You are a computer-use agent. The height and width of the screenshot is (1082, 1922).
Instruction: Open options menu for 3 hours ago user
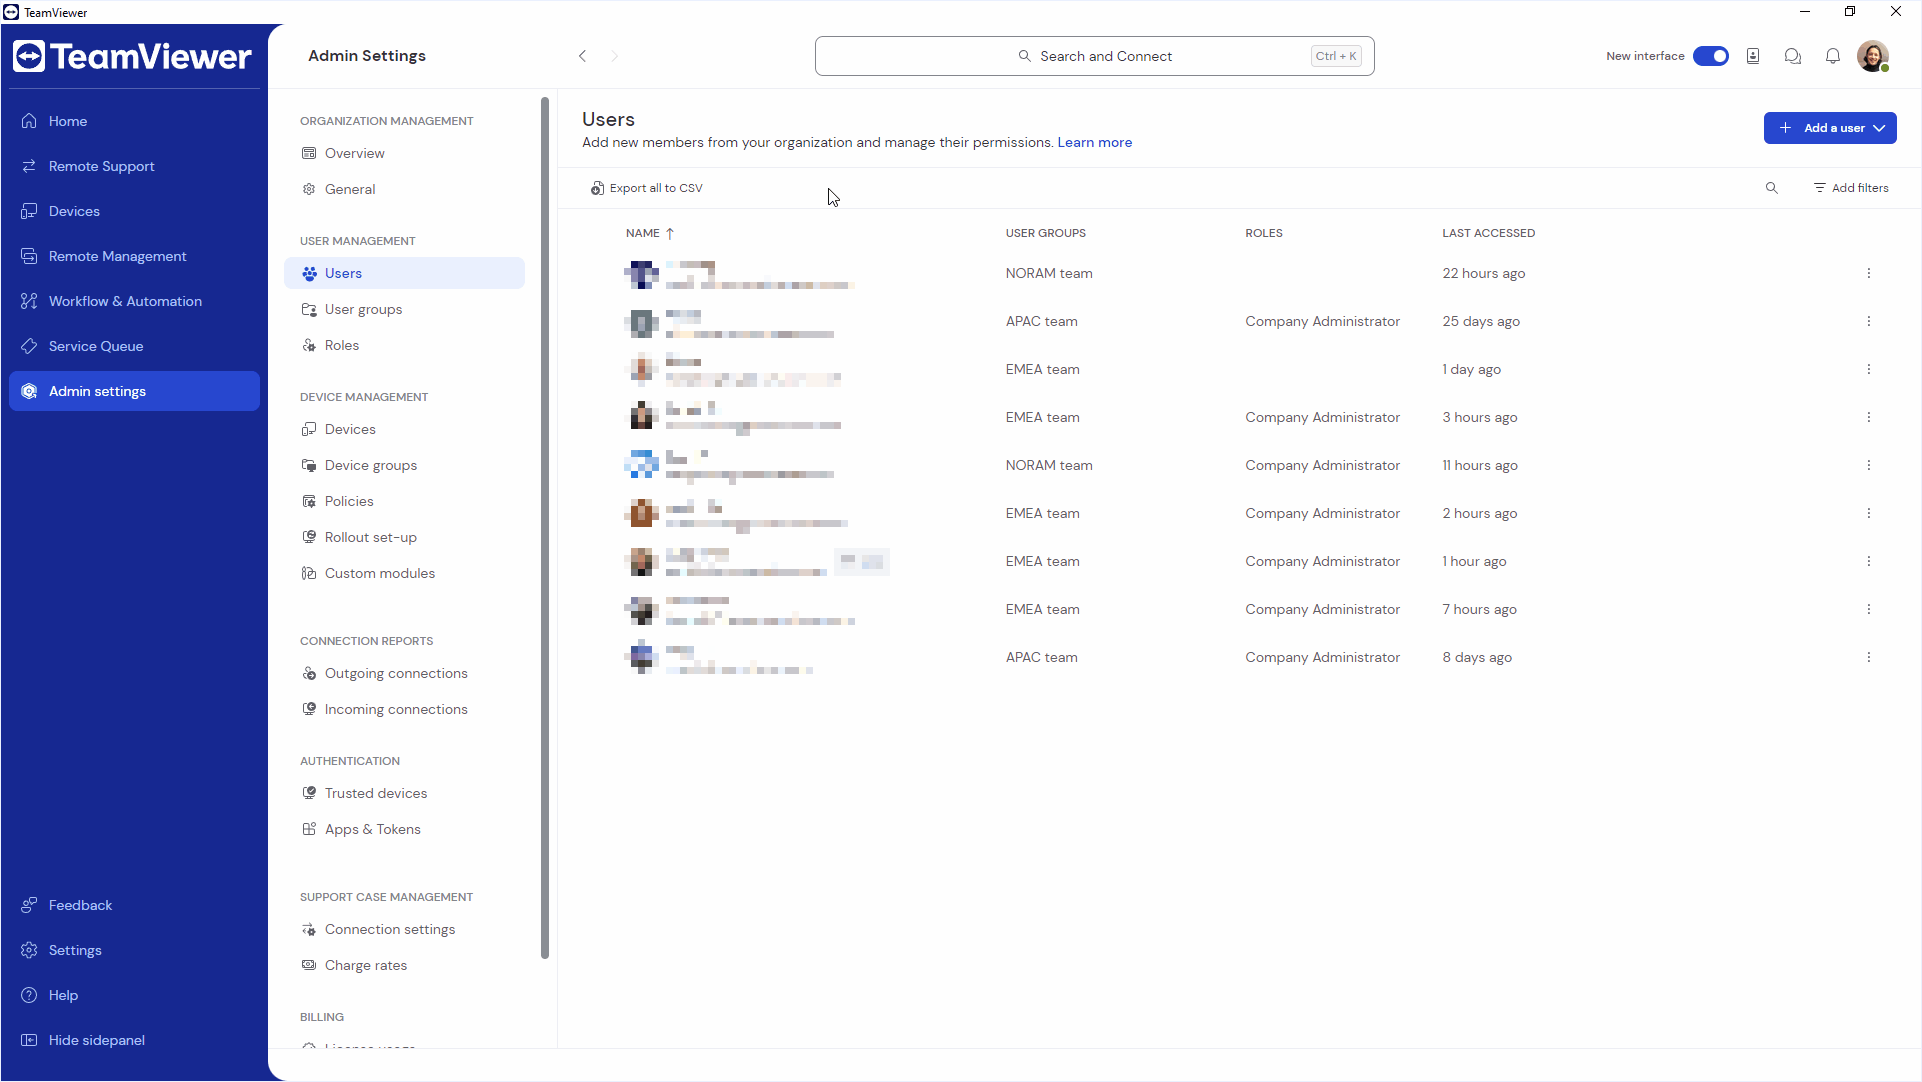(x=1868, y=417)
